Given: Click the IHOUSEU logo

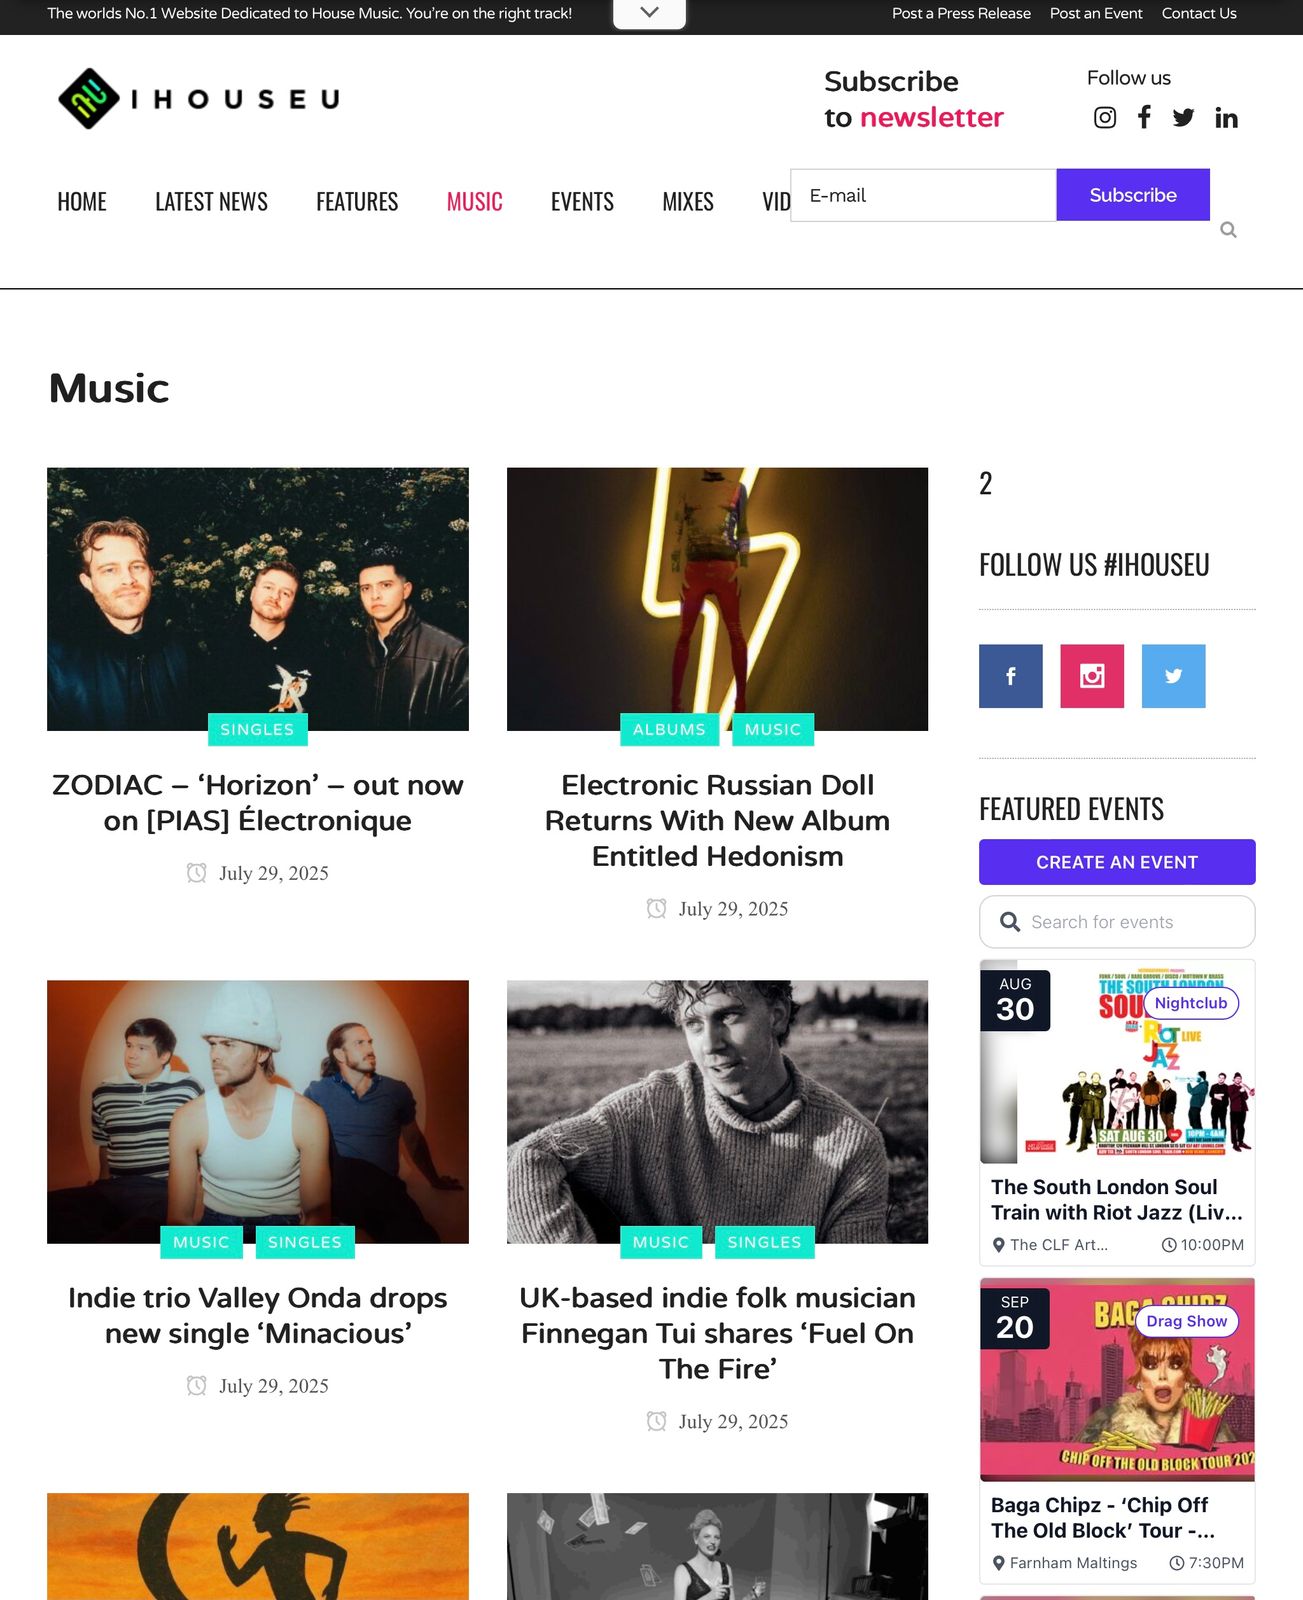Looking at the screenshot, I should point(199,99).
